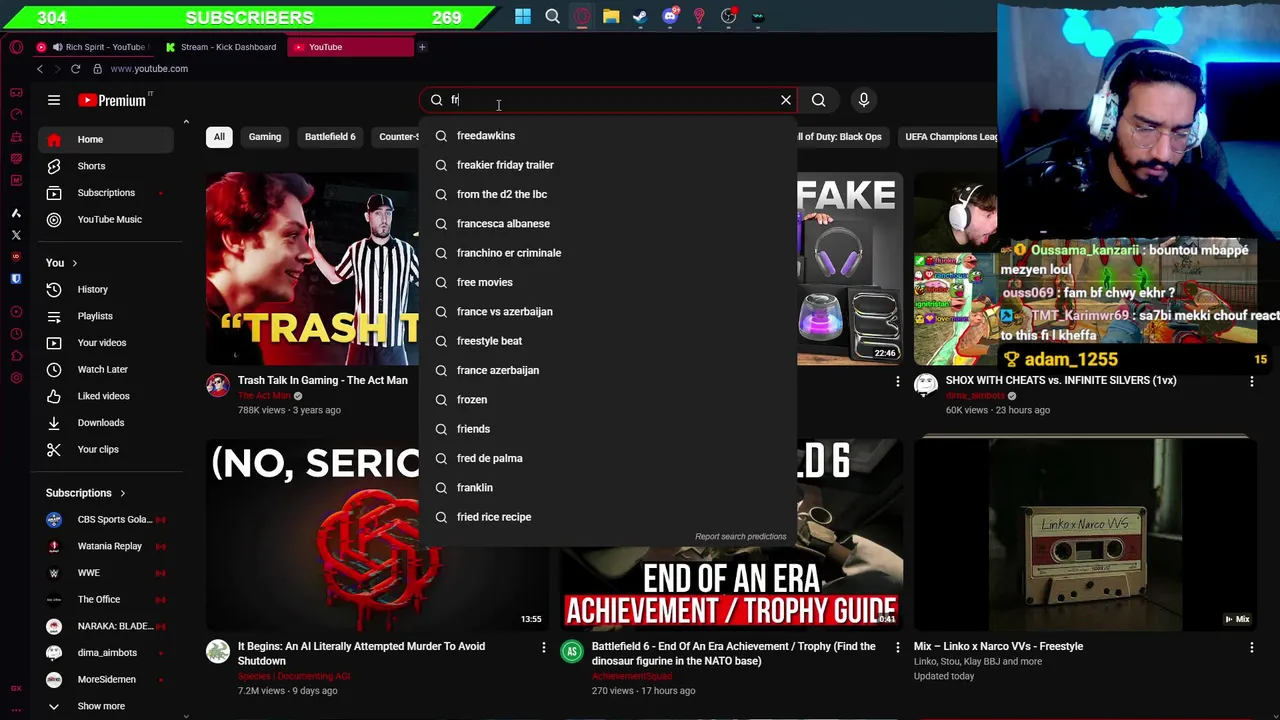Viewport: 1280px width, 720px height.
Task: Open more options for 'It Begins' AI video
Action: click(543, 647)
